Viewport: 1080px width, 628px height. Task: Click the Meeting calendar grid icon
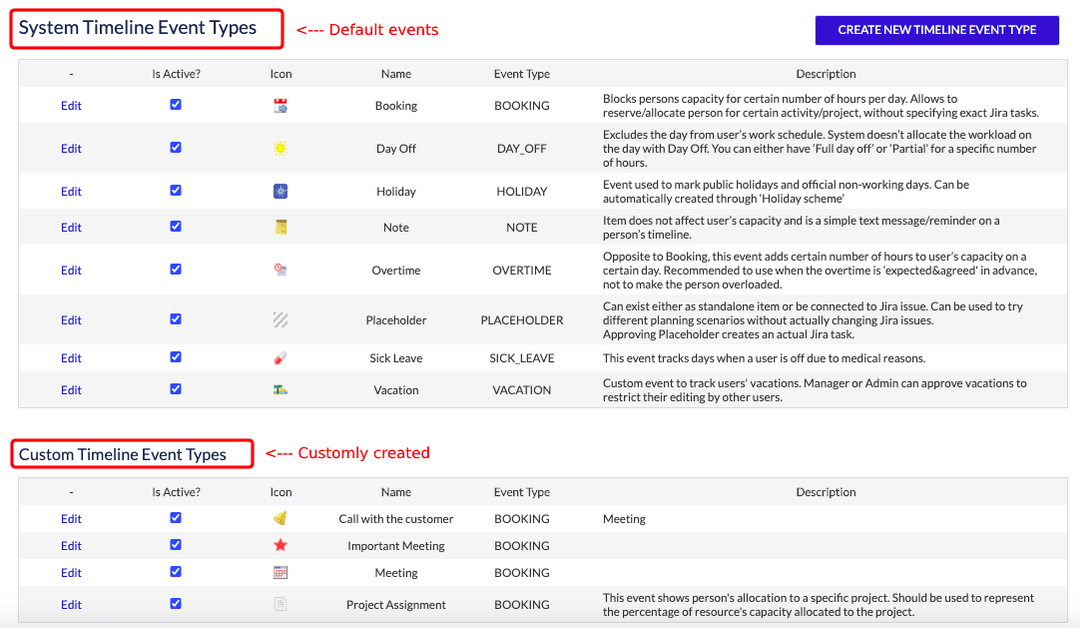[280, 572]
